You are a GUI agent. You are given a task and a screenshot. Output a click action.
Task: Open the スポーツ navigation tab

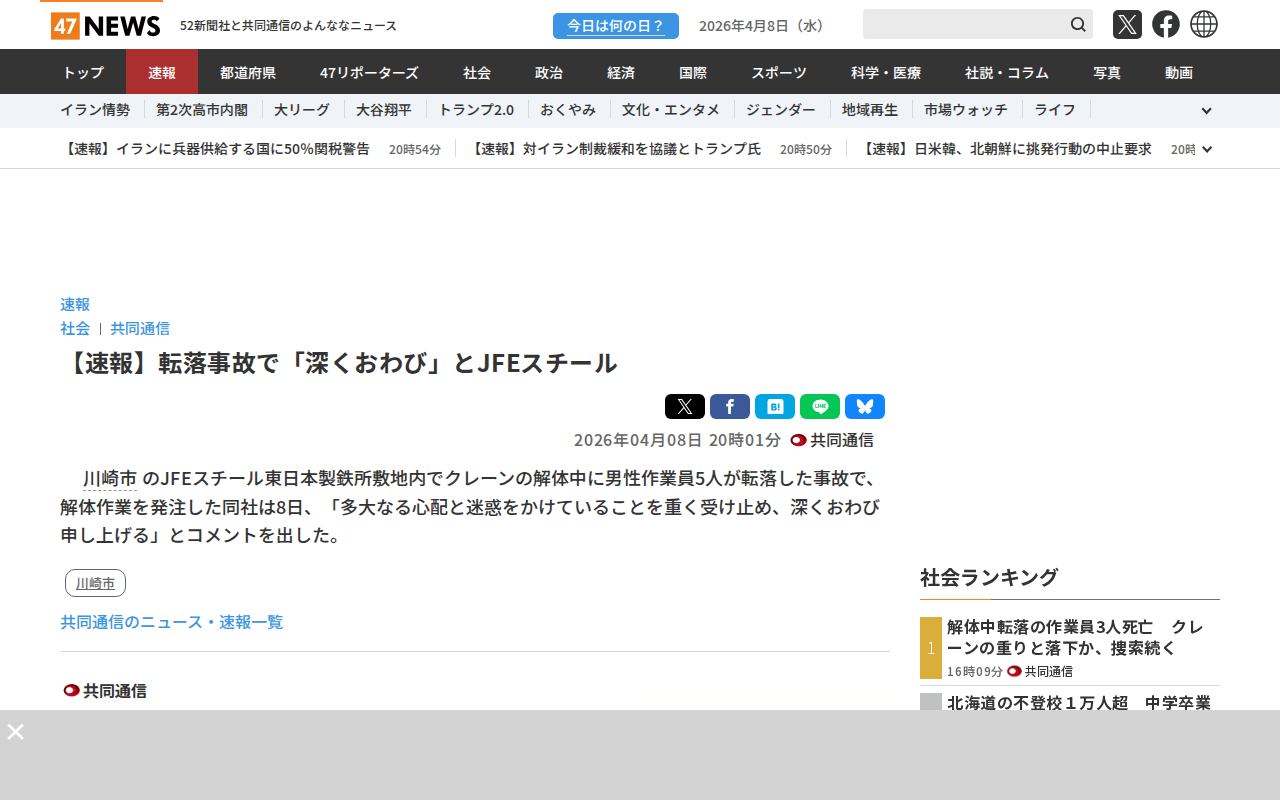coord(779,72)
